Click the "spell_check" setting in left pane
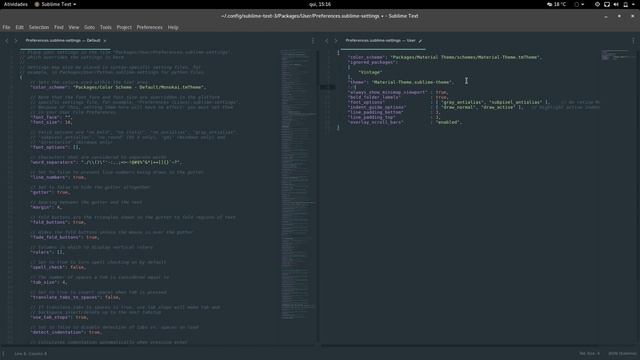The height and width of the screenshot is (360, 640). pos(58,267)
